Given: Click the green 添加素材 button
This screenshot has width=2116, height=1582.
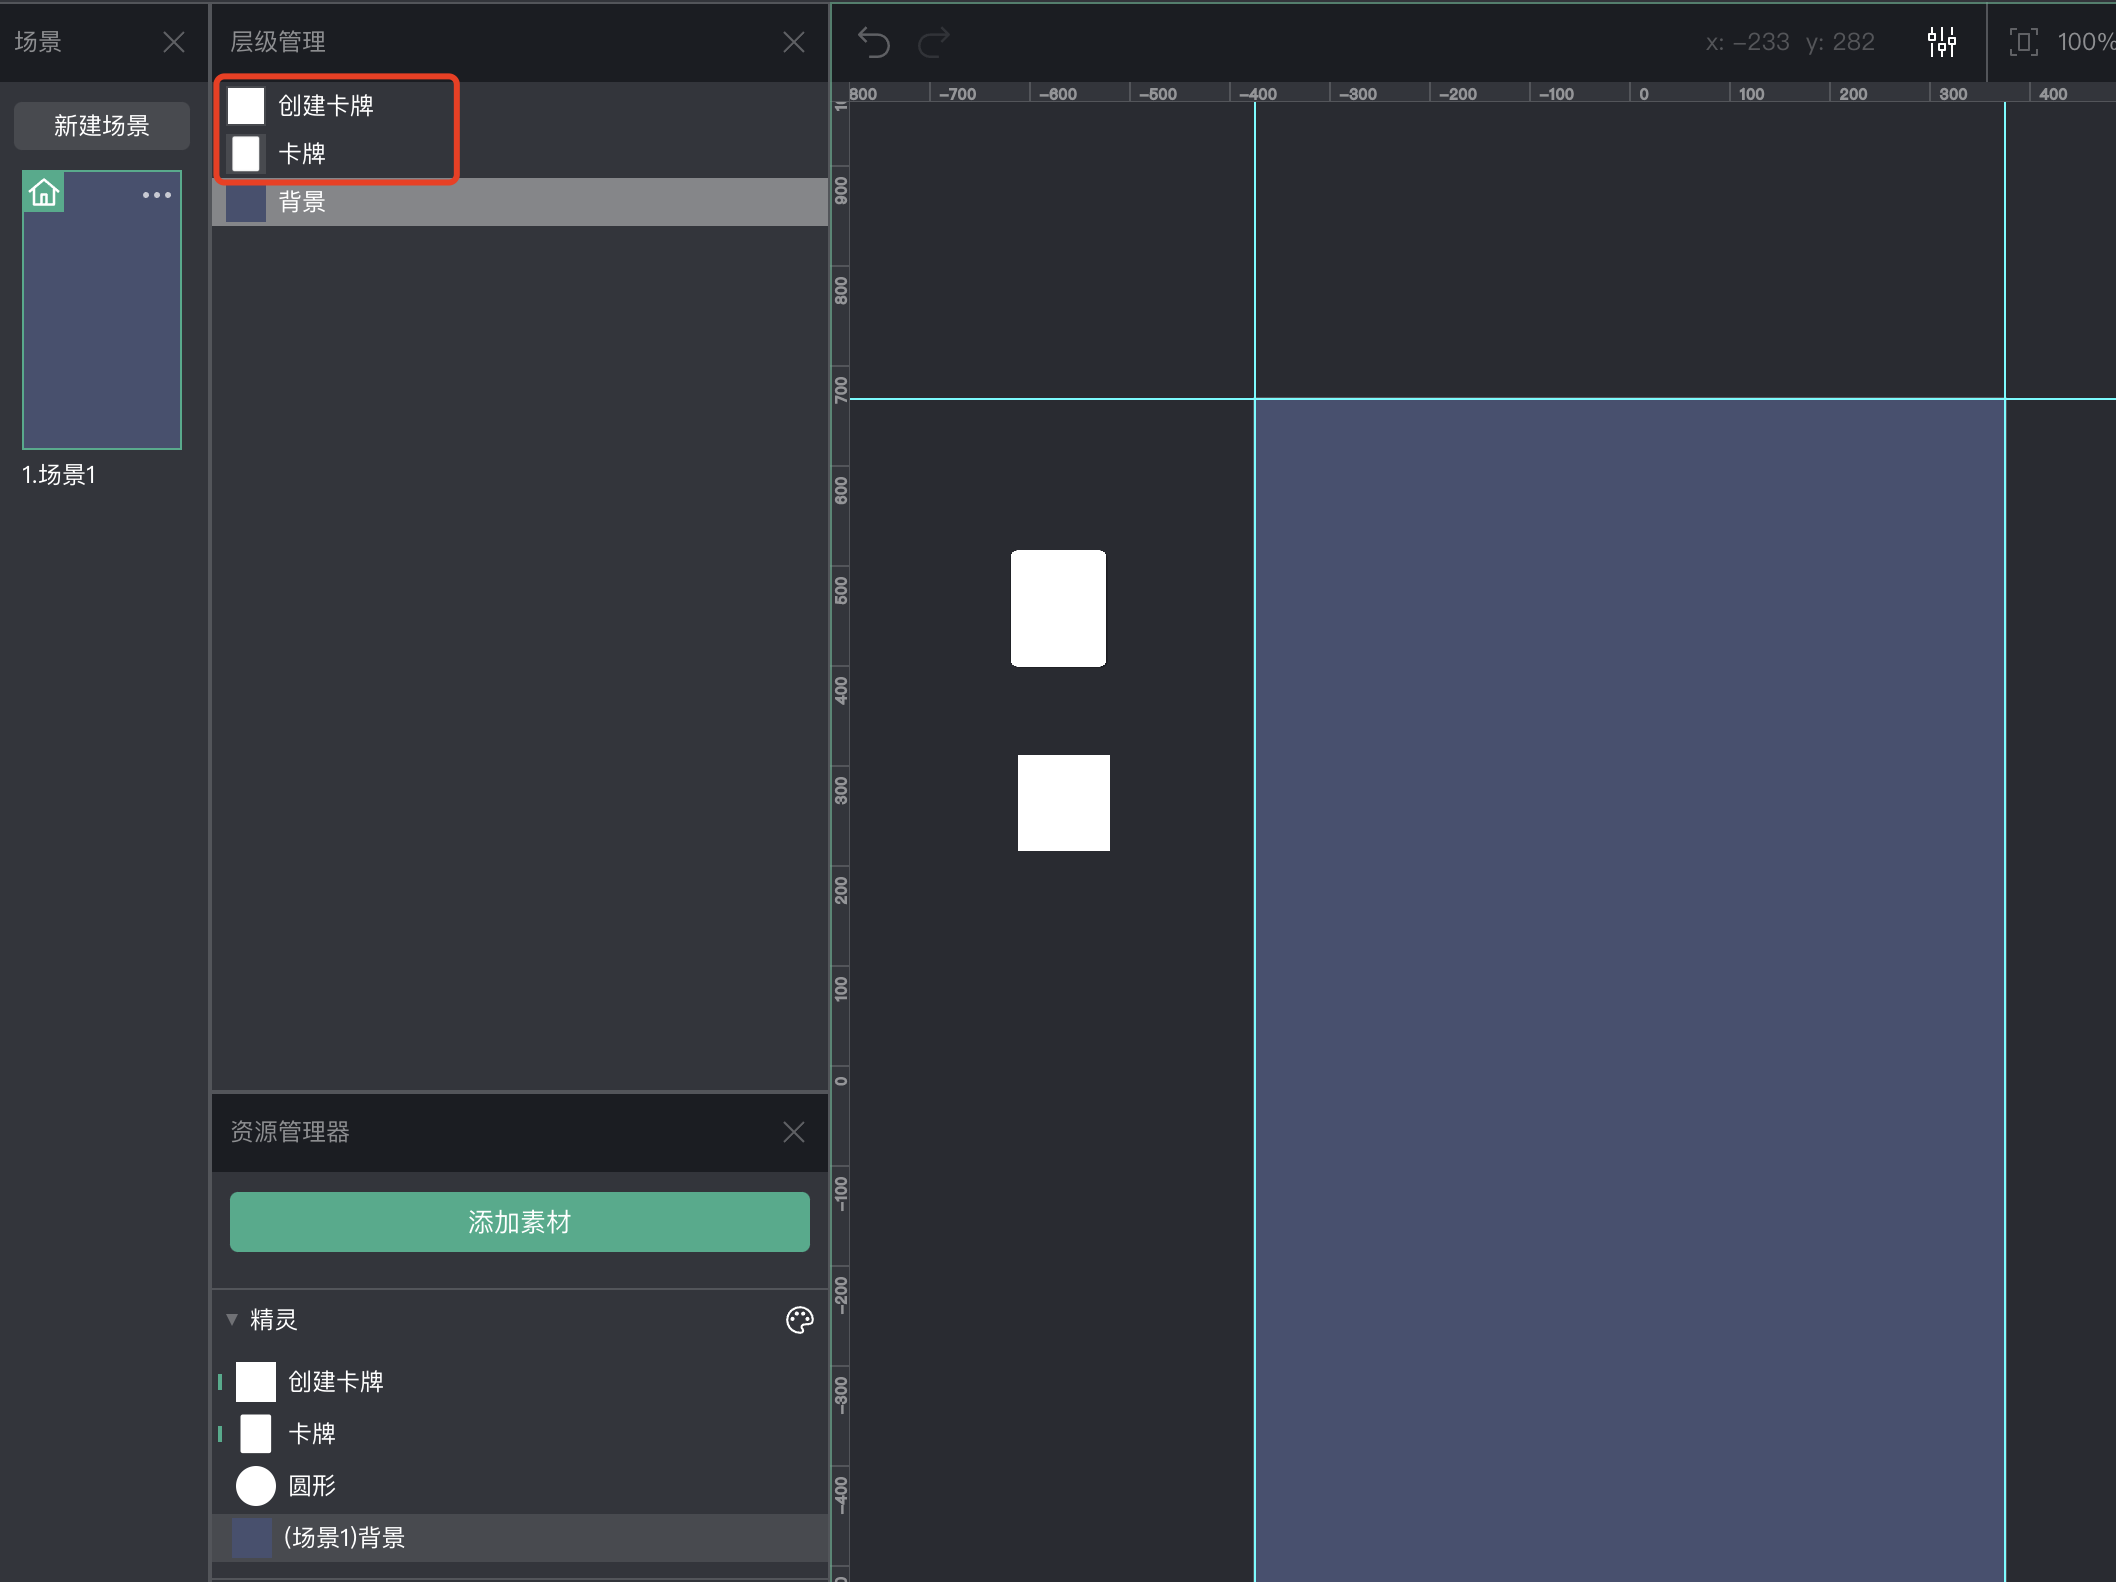Looking at the screenshot, I should [519, 1221].
